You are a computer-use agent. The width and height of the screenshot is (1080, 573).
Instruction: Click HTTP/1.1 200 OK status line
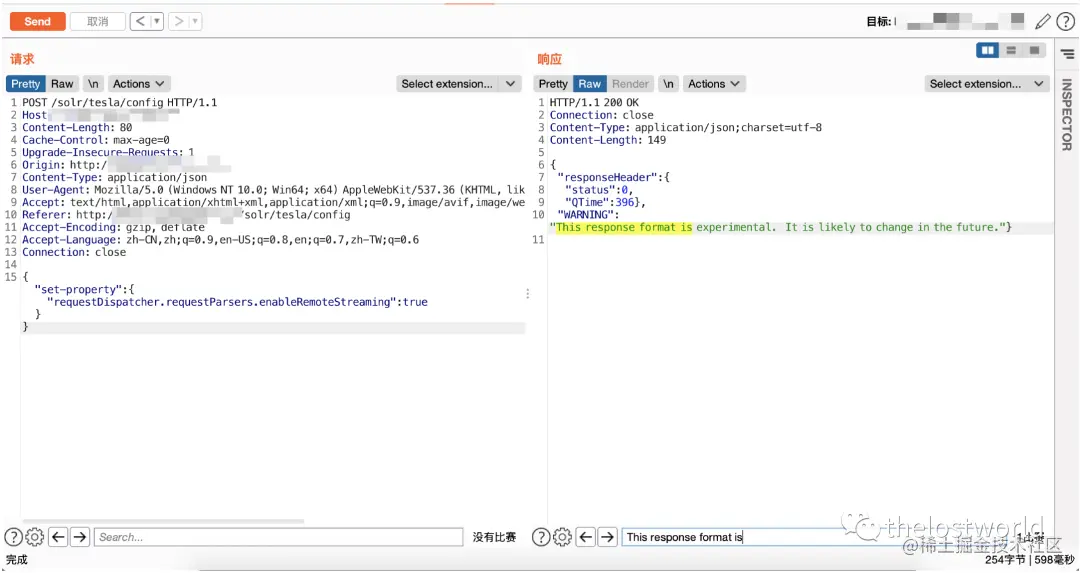594,103
